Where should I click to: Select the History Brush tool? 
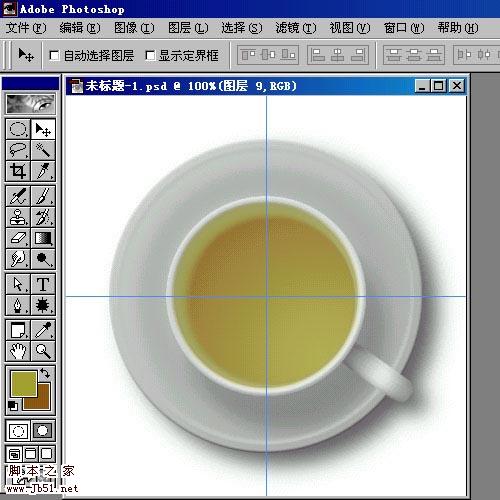43,217
